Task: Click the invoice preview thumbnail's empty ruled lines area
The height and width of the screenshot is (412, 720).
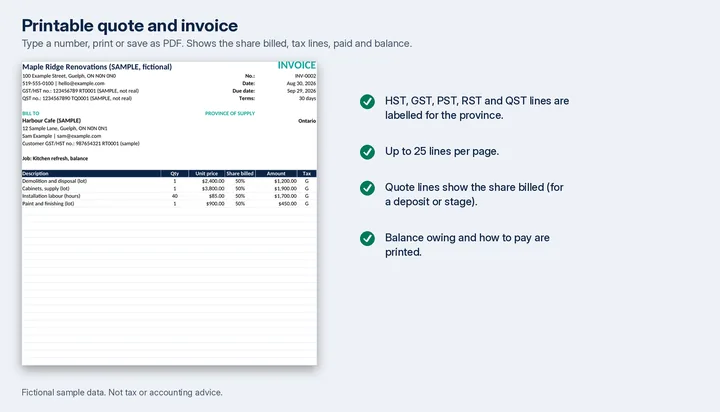Action: (x=169, y=285)
